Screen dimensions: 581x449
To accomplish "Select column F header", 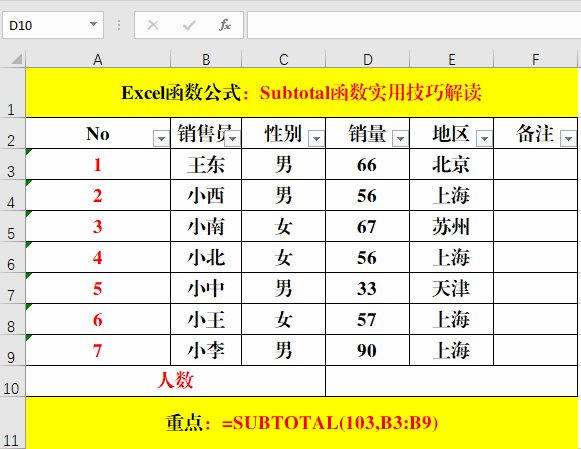I will pyautogui.click(x=535, y=59).
